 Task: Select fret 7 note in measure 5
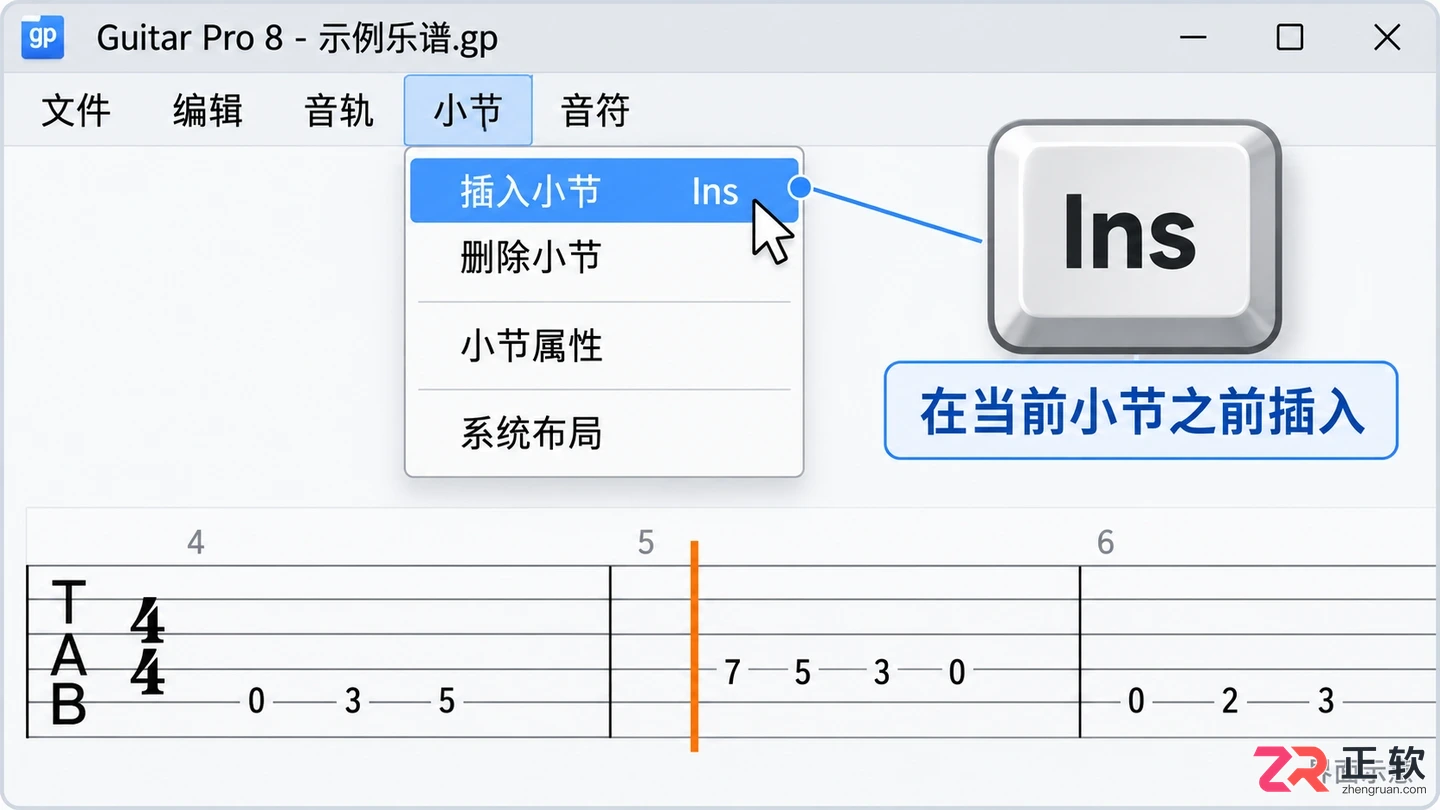[x=732, y=673]
